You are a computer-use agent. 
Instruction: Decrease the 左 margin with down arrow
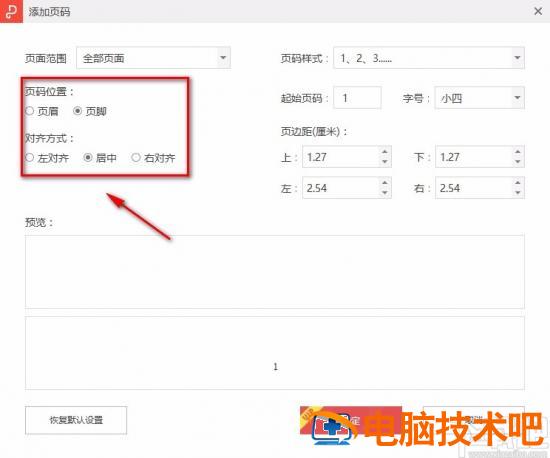385,193
